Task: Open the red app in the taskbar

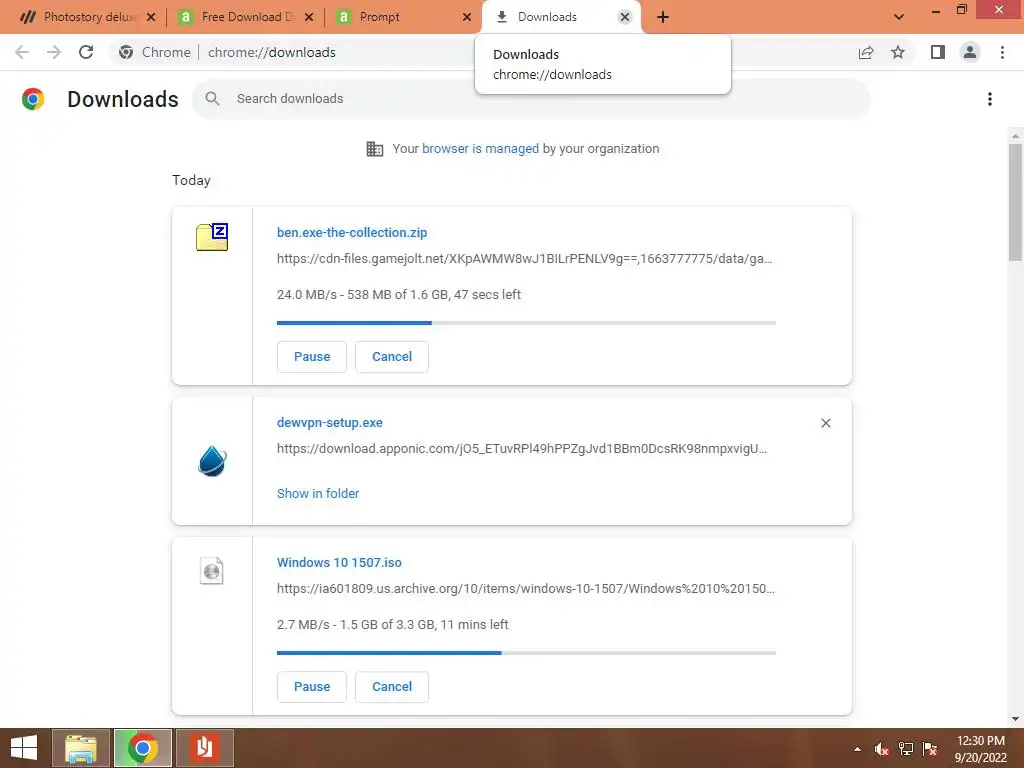Action: [204, 748]
